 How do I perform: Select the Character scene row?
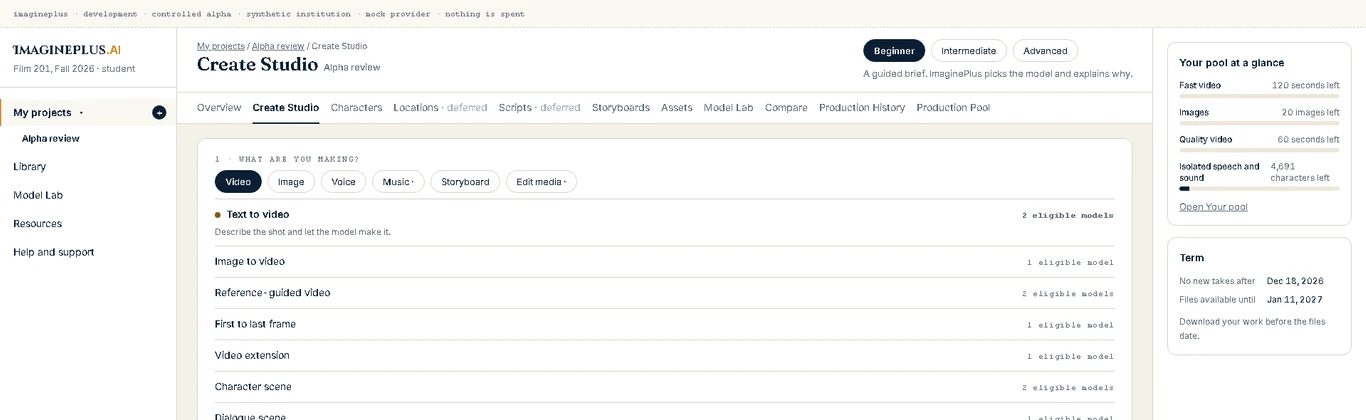[x=664, y=386]
